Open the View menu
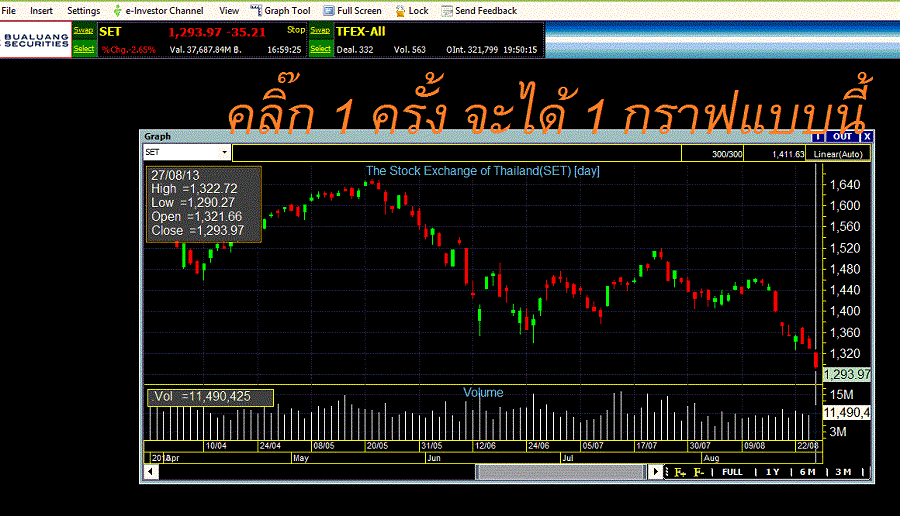 229,10
